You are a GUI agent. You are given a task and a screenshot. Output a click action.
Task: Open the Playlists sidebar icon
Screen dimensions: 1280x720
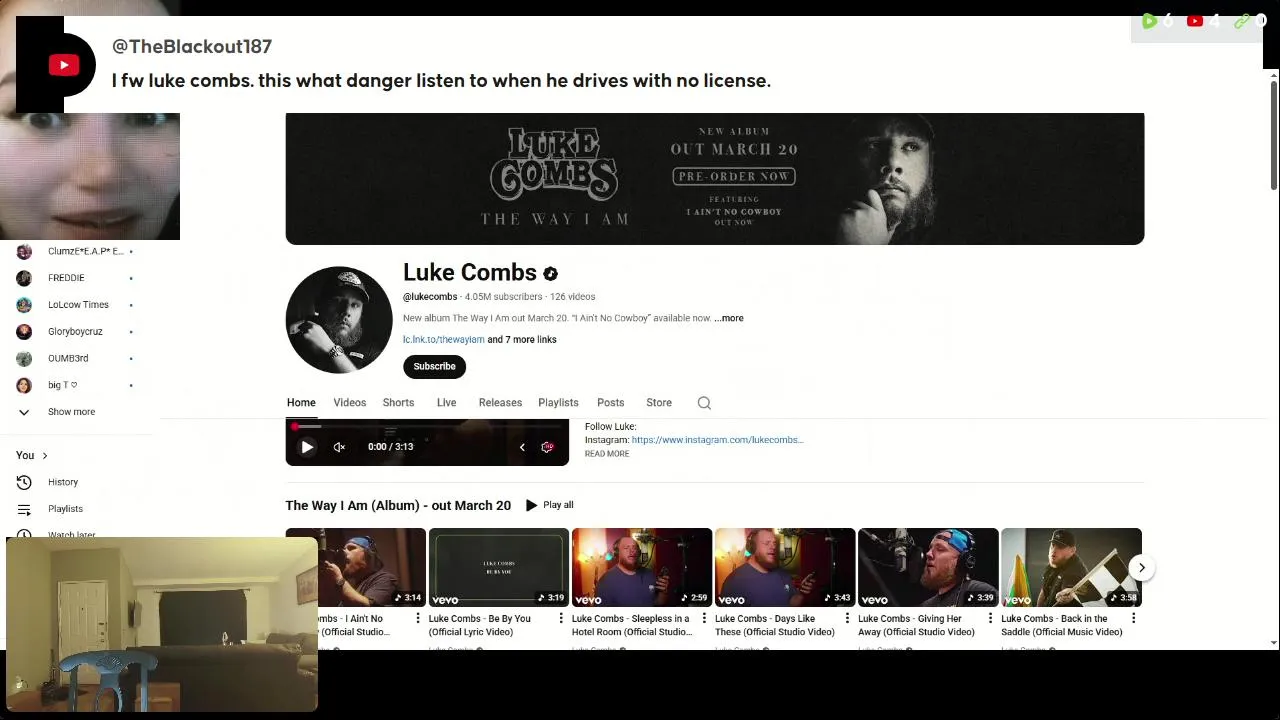click(24, 509)
